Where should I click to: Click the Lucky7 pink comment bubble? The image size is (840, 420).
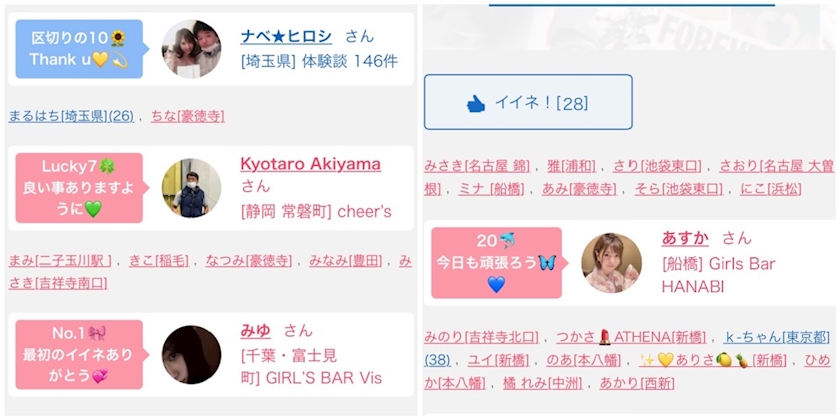(79, 188)
